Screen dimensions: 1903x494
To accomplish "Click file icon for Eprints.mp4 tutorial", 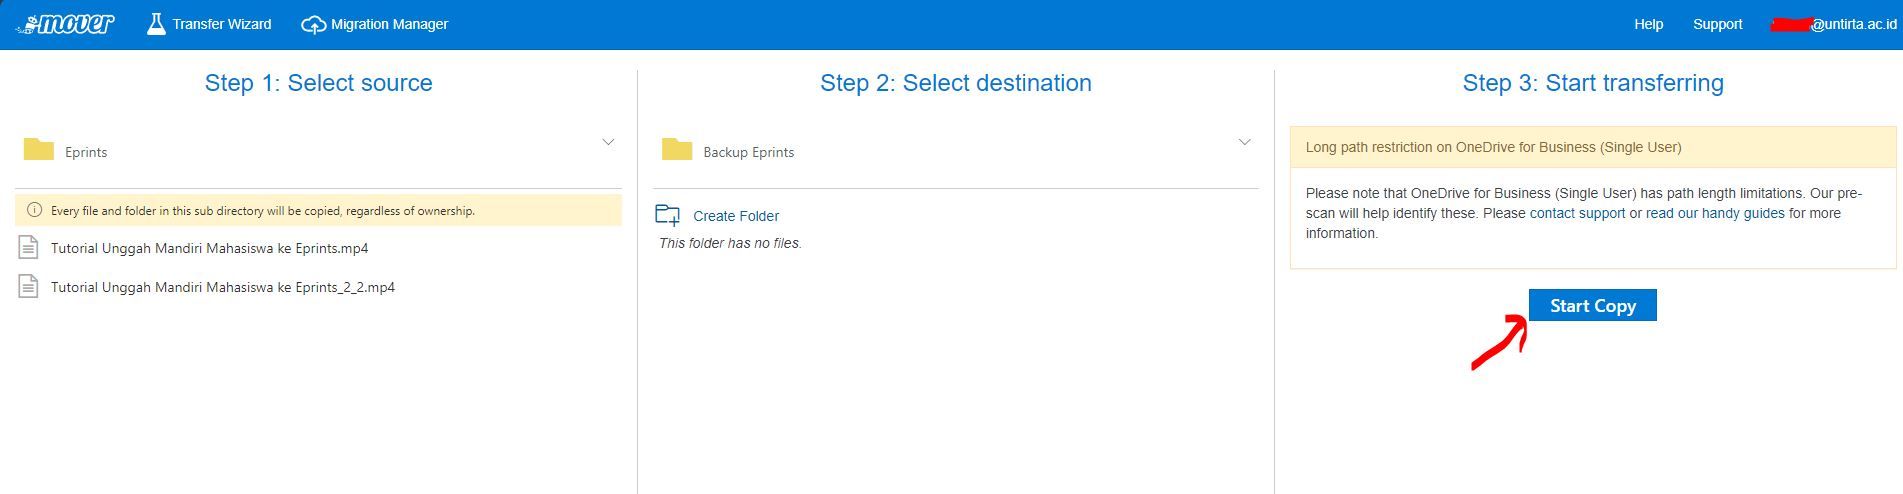I will [29, 248].
